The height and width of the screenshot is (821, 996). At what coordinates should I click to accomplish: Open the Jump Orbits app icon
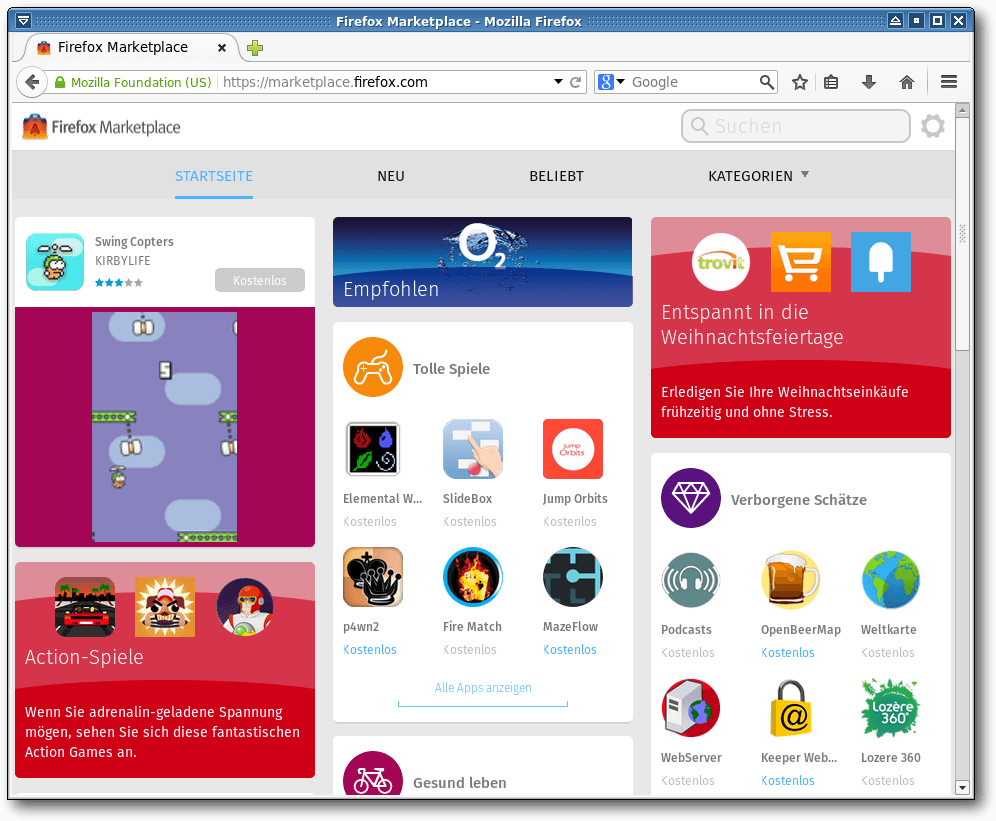572,449
